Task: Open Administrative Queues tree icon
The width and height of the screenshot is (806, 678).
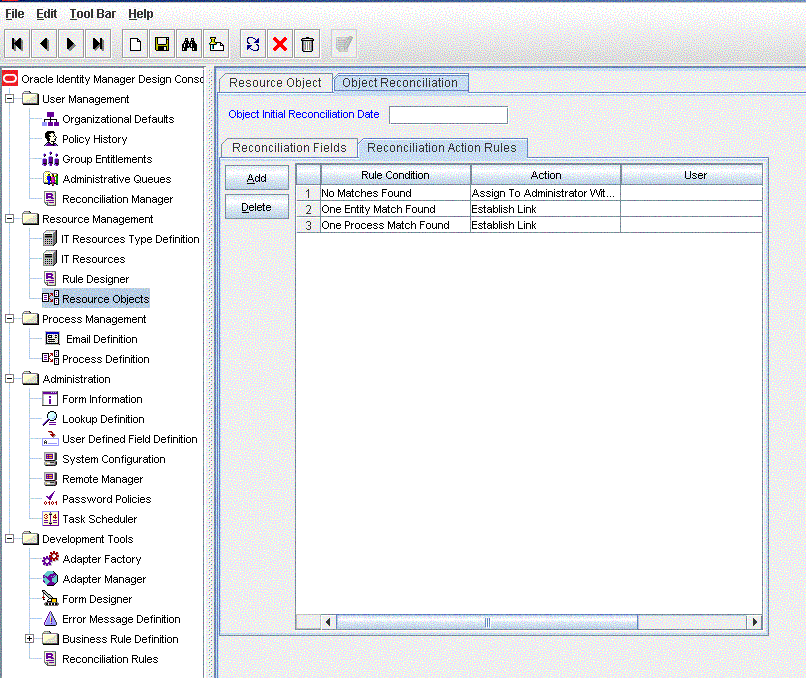Action: 50,179
